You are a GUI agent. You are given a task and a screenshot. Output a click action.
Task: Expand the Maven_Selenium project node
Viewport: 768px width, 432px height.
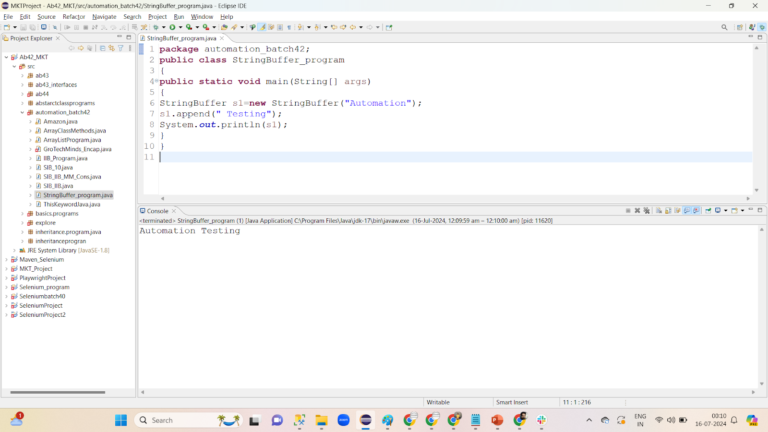click(x=6, y=260)
